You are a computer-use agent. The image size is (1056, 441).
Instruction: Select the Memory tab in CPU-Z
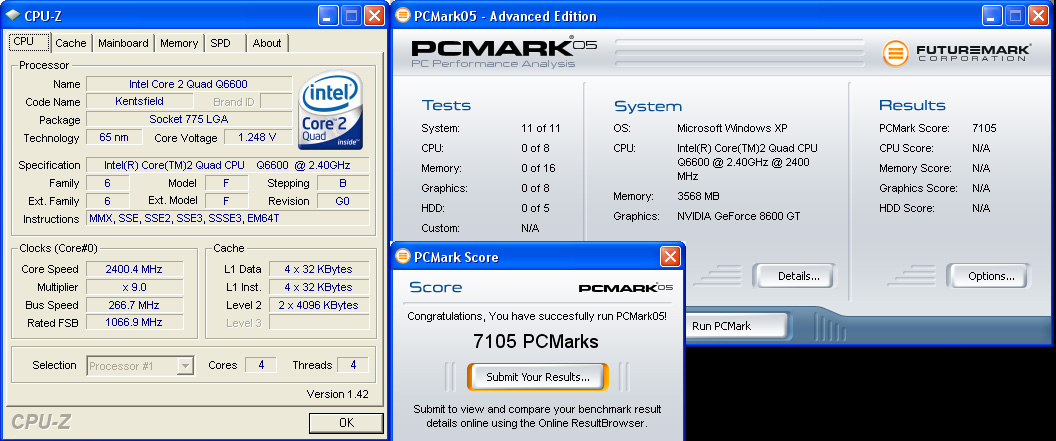[178, 43]
